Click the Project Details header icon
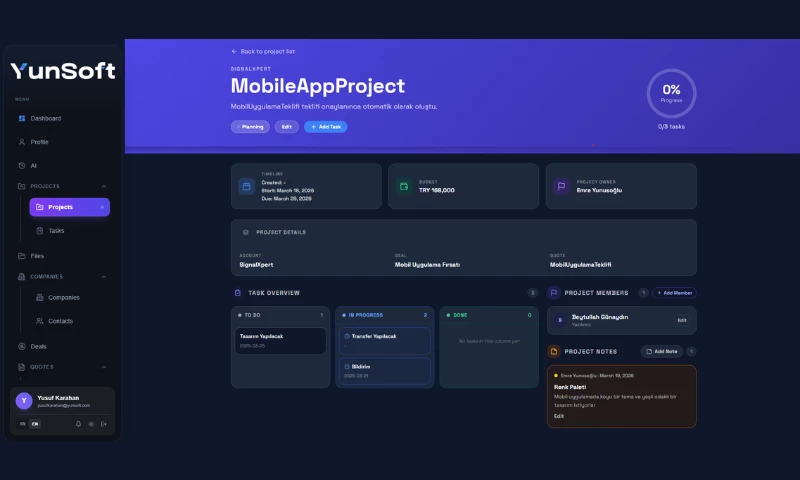 [x=245, y=232]
